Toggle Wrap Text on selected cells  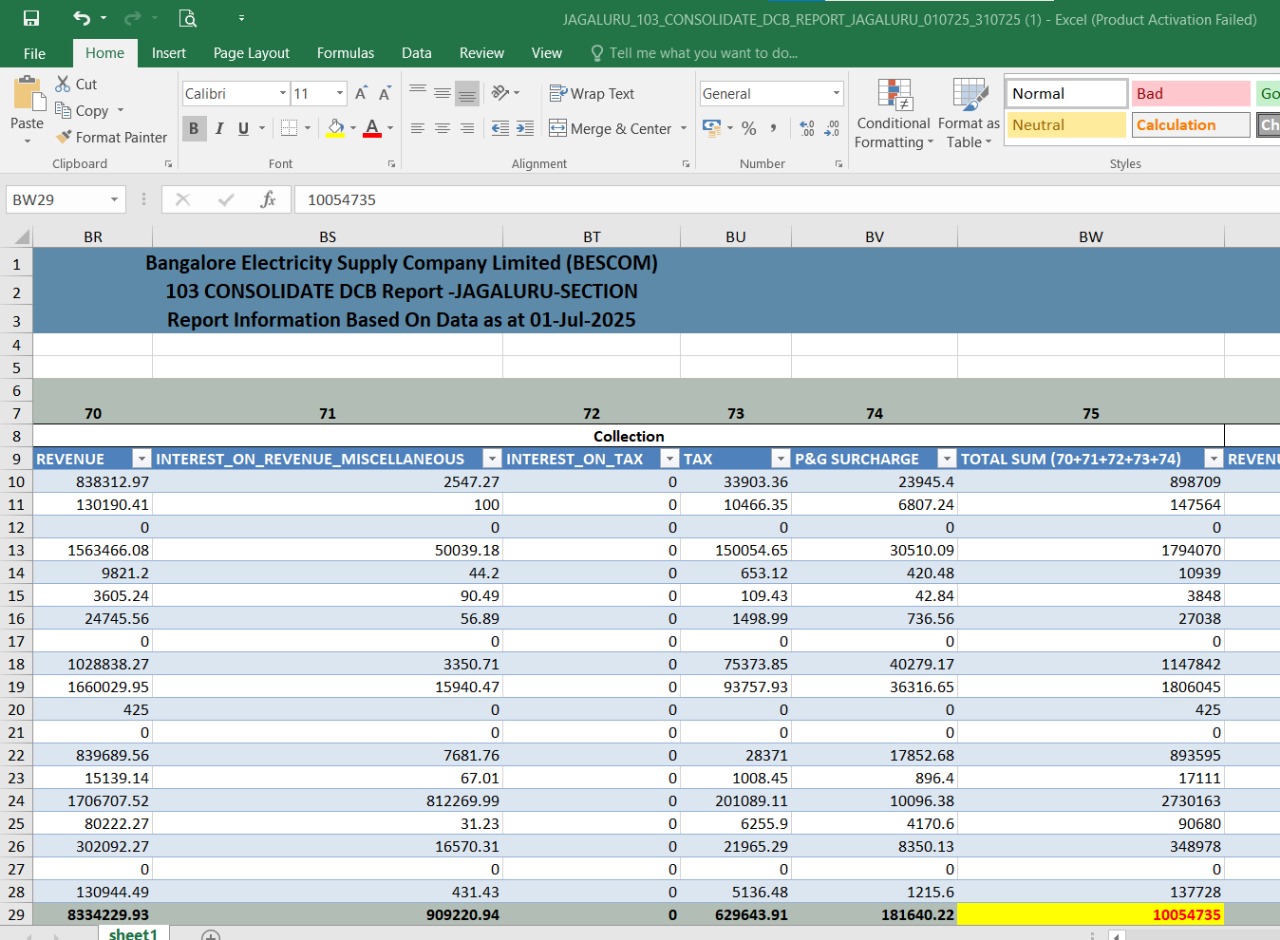(591, 94)
